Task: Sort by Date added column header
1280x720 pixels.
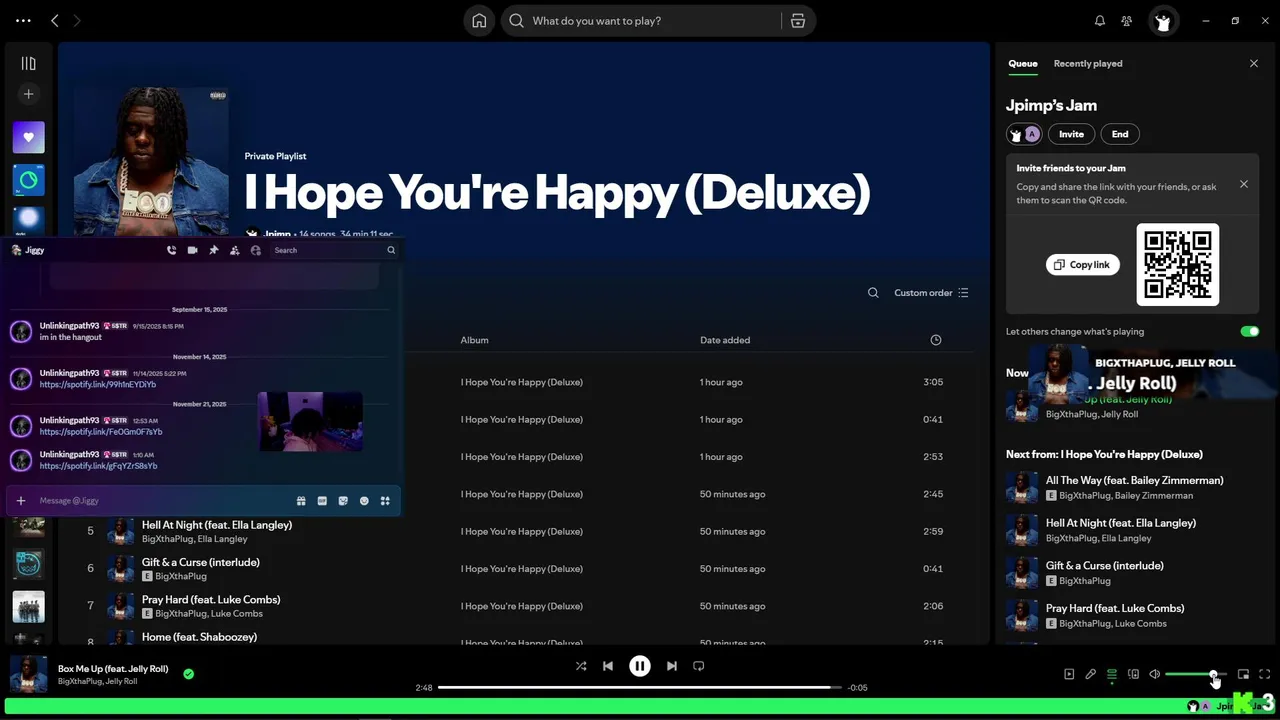Action: coord(725,340)
